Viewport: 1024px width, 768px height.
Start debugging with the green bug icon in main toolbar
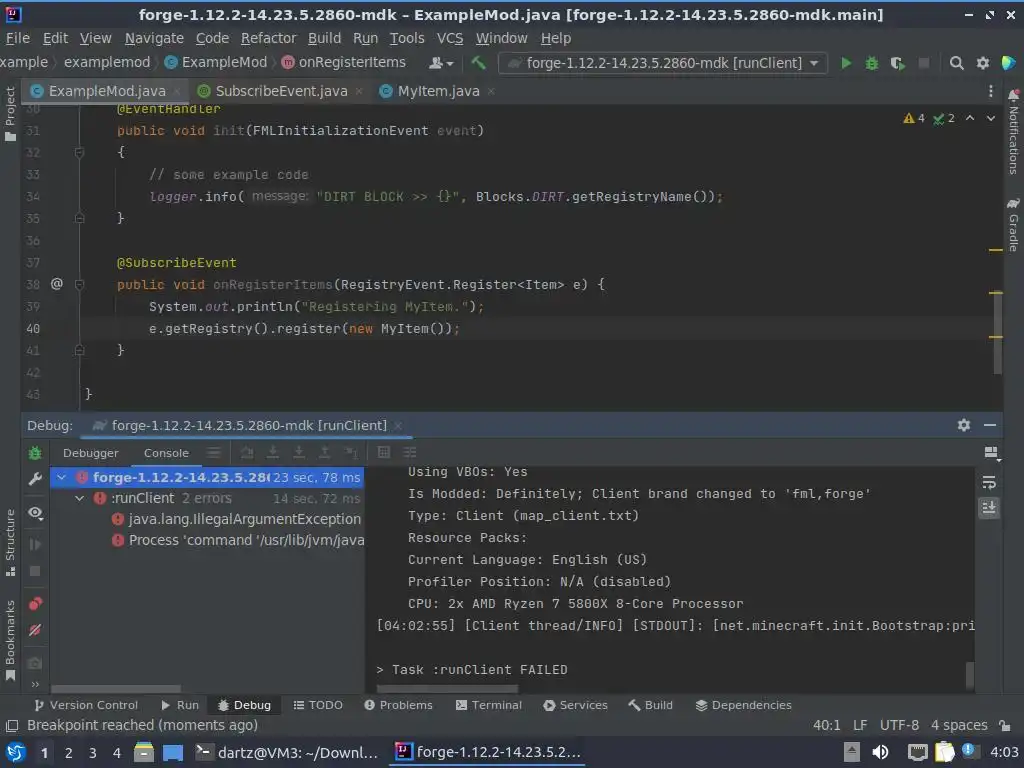coord(872,63)
